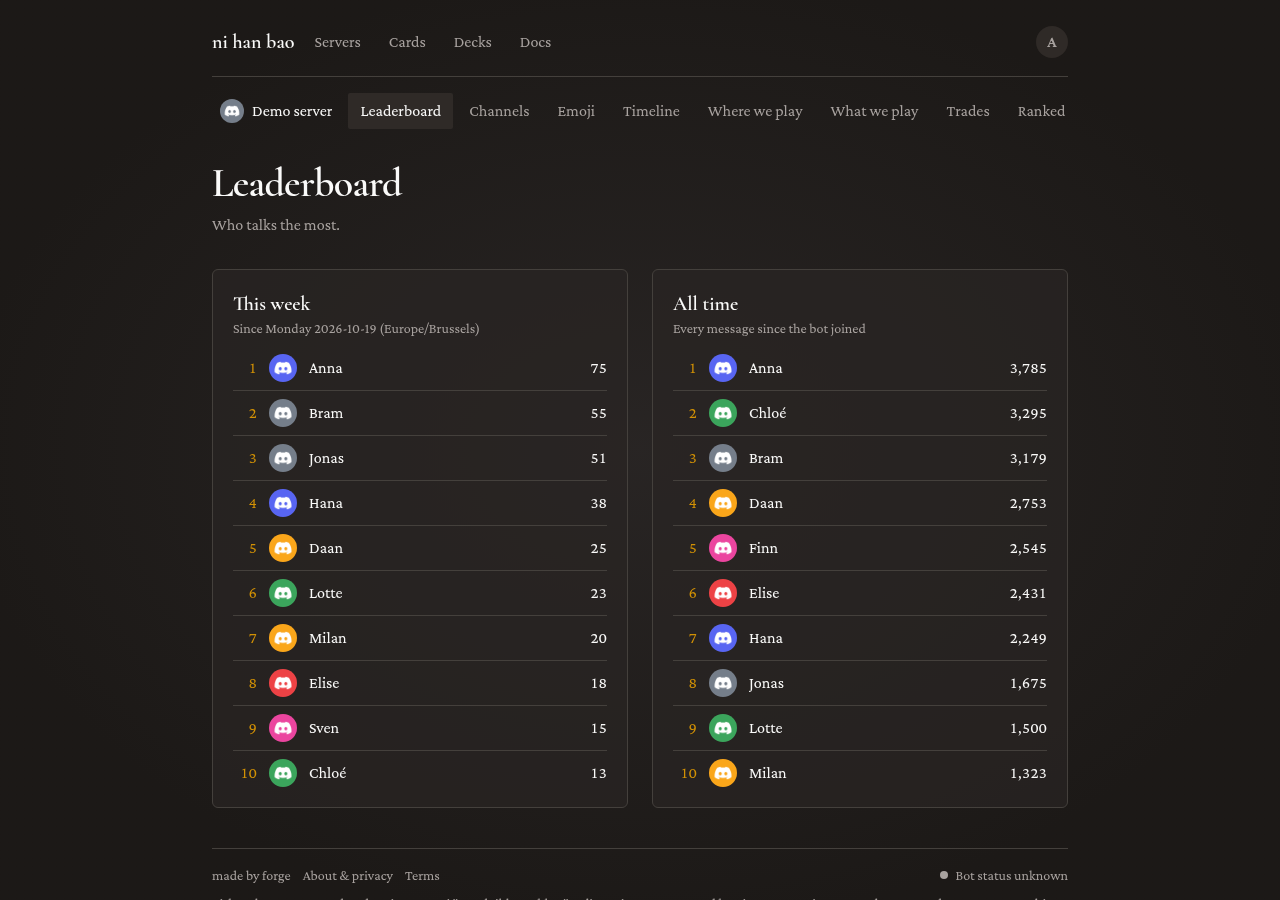
Task: Click Bram's avatar in This week list
Action: tap(283, 413)
